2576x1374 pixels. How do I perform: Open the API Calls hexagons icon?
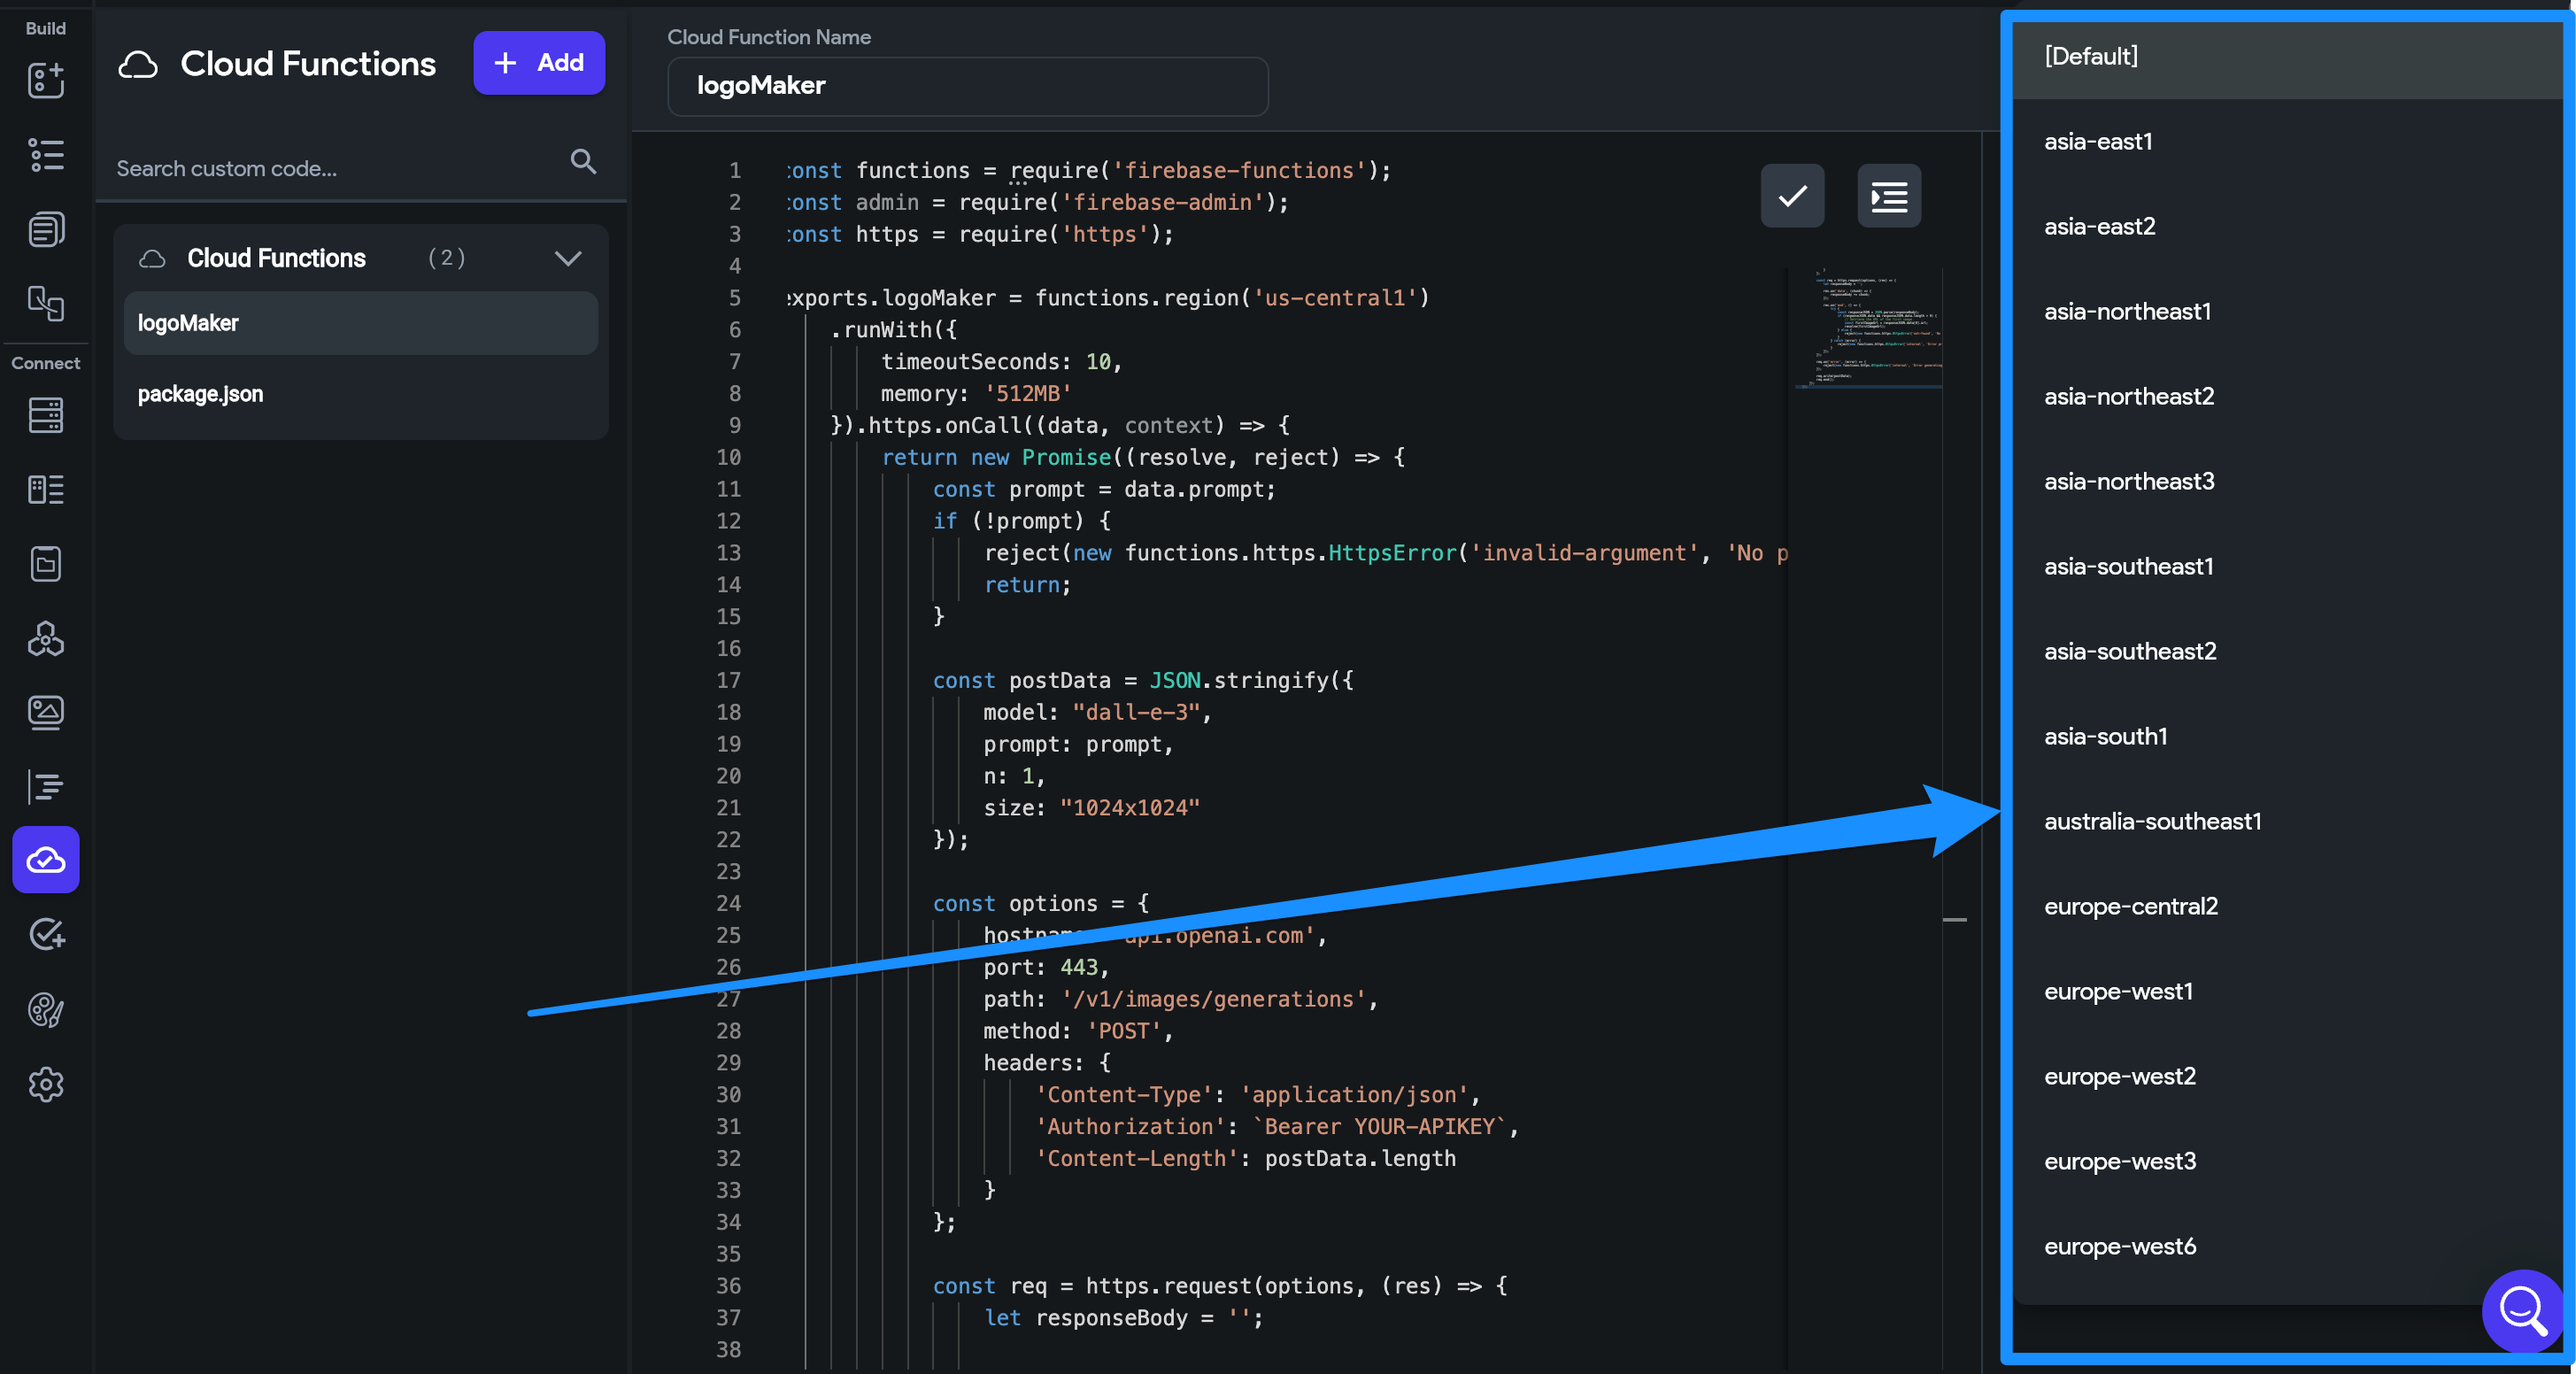click(46, 638)
